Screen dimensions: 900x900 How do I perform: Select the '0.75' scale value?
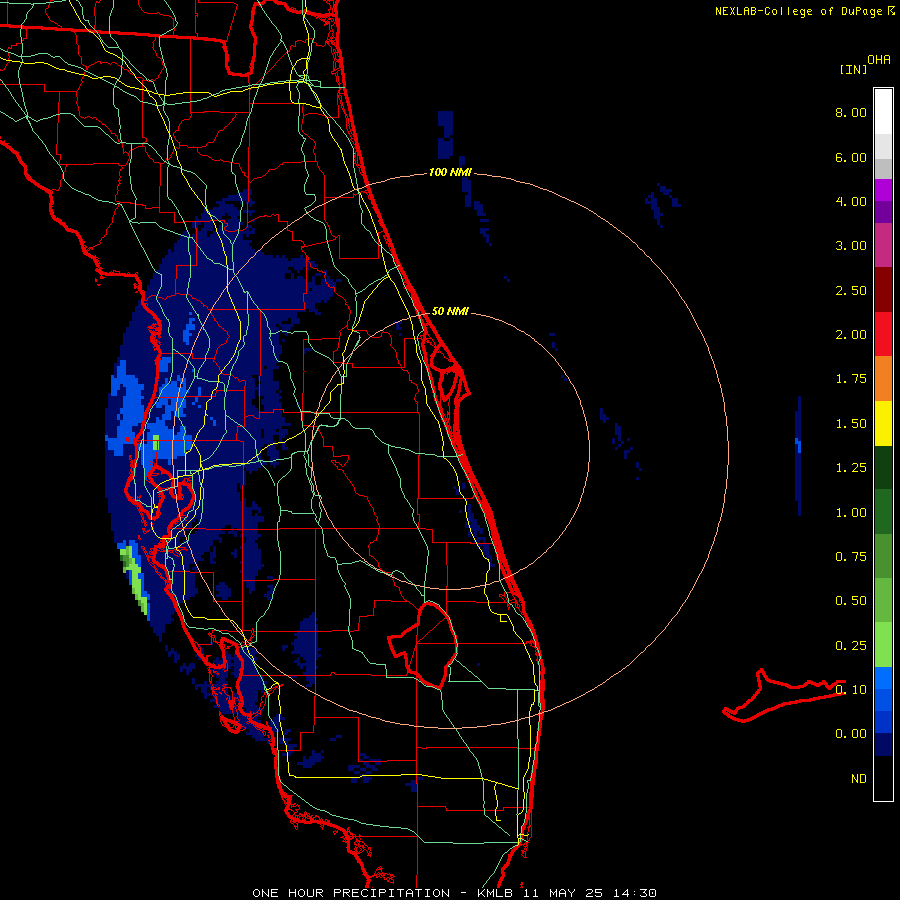coord(851,557)
